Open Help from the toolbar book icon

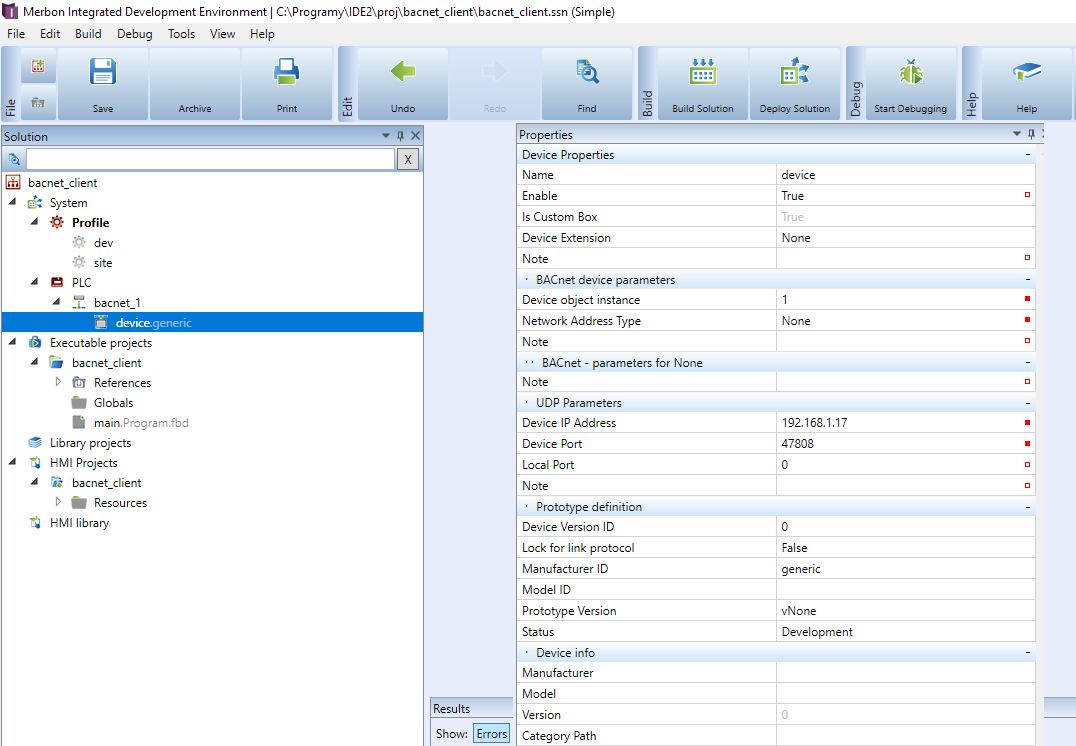(x=1026, y=74)
